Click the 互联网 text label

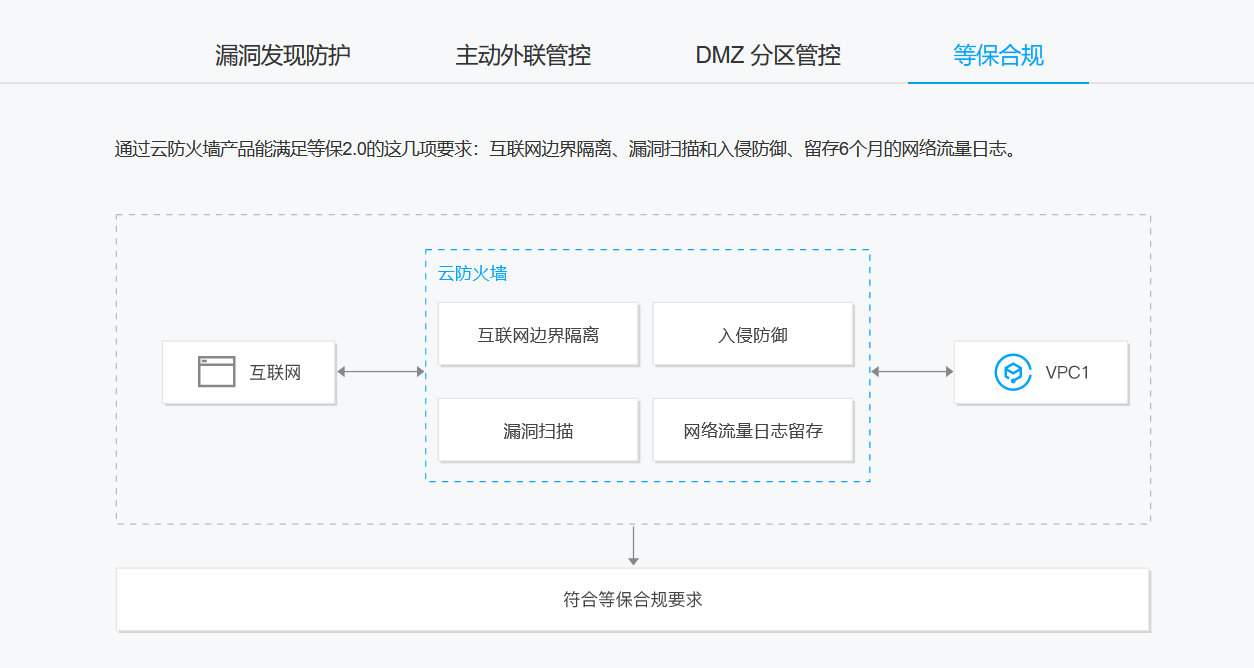(275, 373)
